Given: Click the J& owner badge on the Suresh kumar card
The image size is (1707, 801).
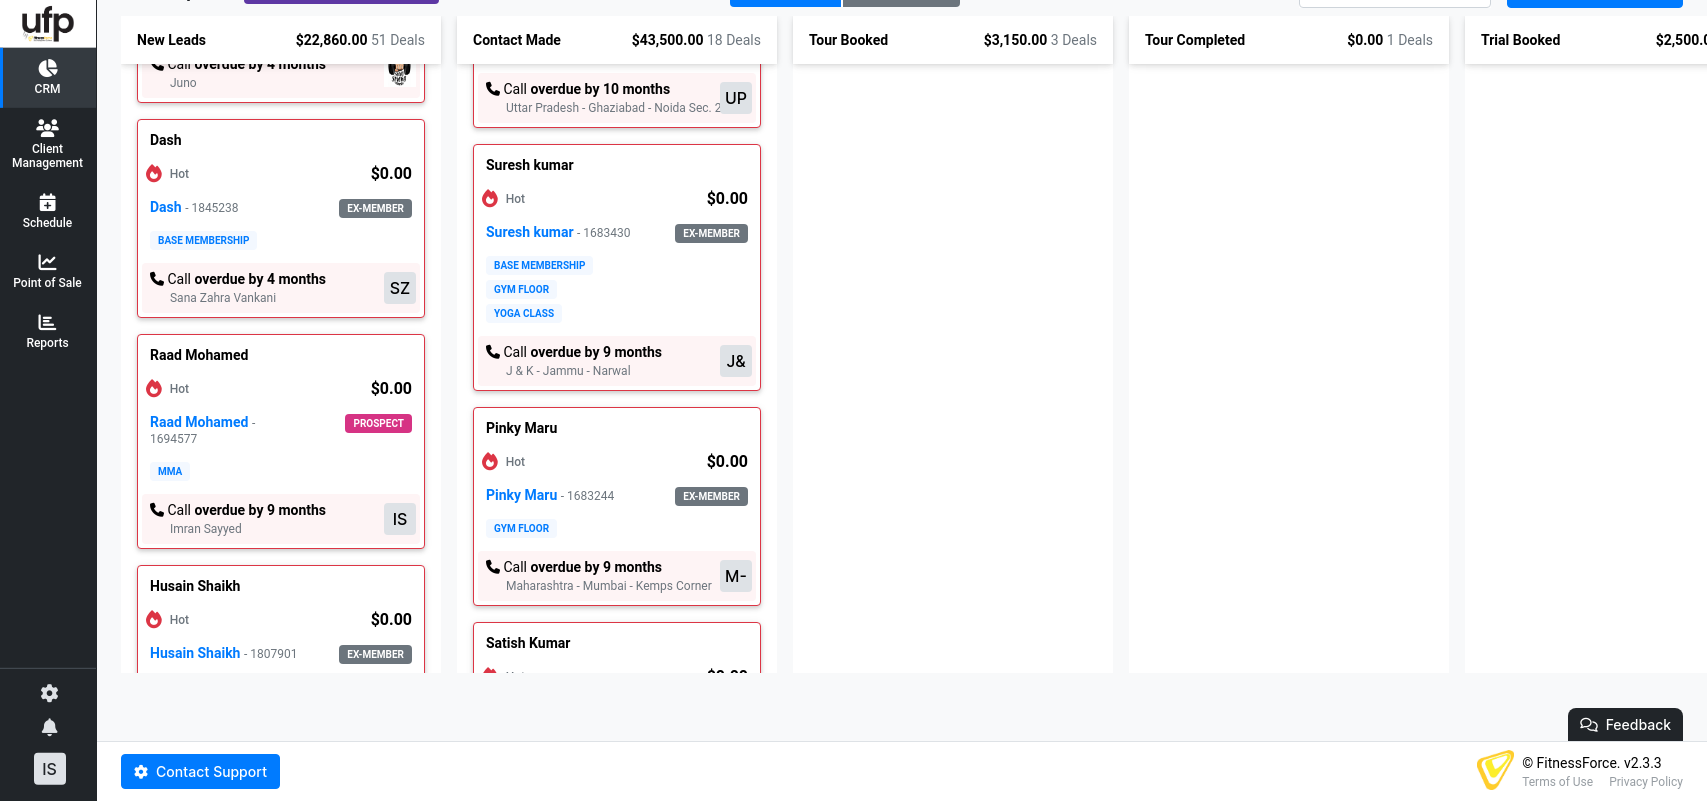Looking at the screenshot, I should coord(736,361).
